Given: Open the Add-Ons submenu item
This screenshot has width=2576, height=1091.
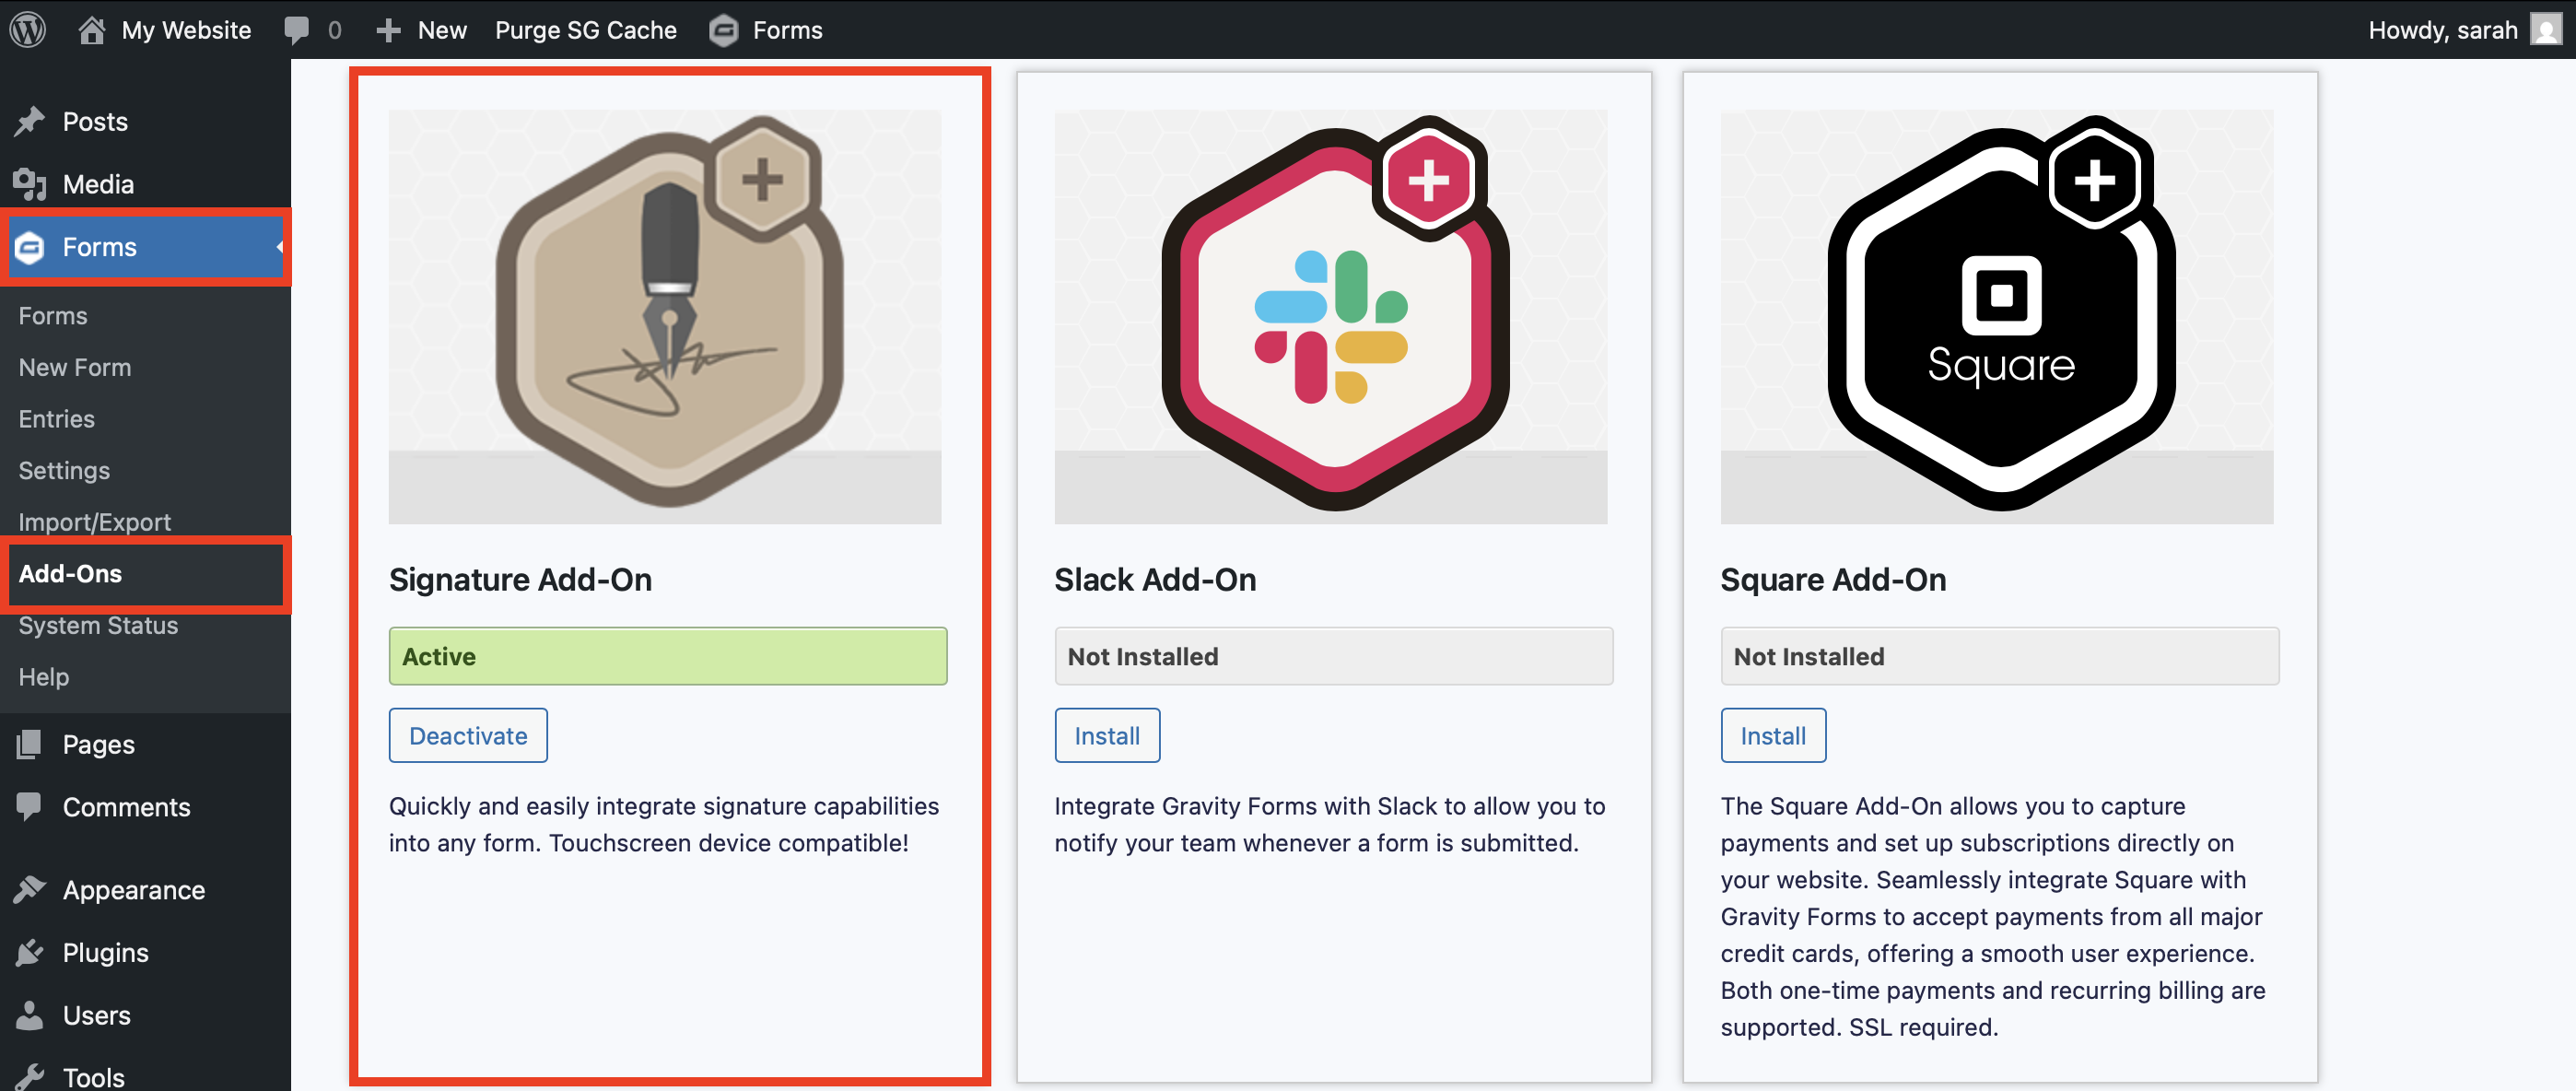Looking at the screenshot, I should pyautogui.click(x=70, y=573).
